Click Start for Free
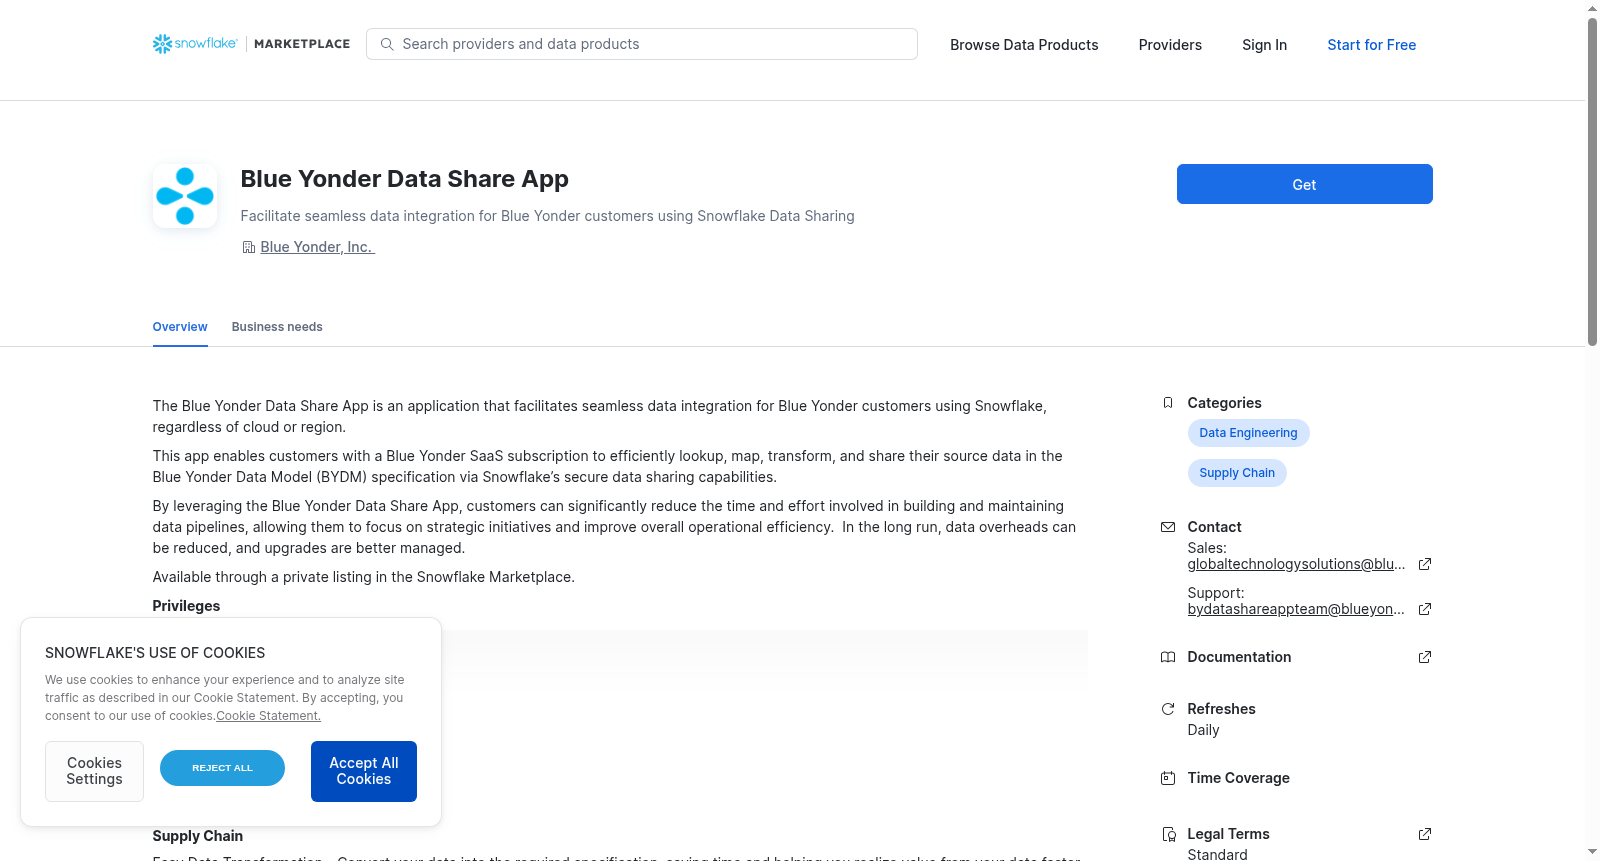 coord(1371,45)
